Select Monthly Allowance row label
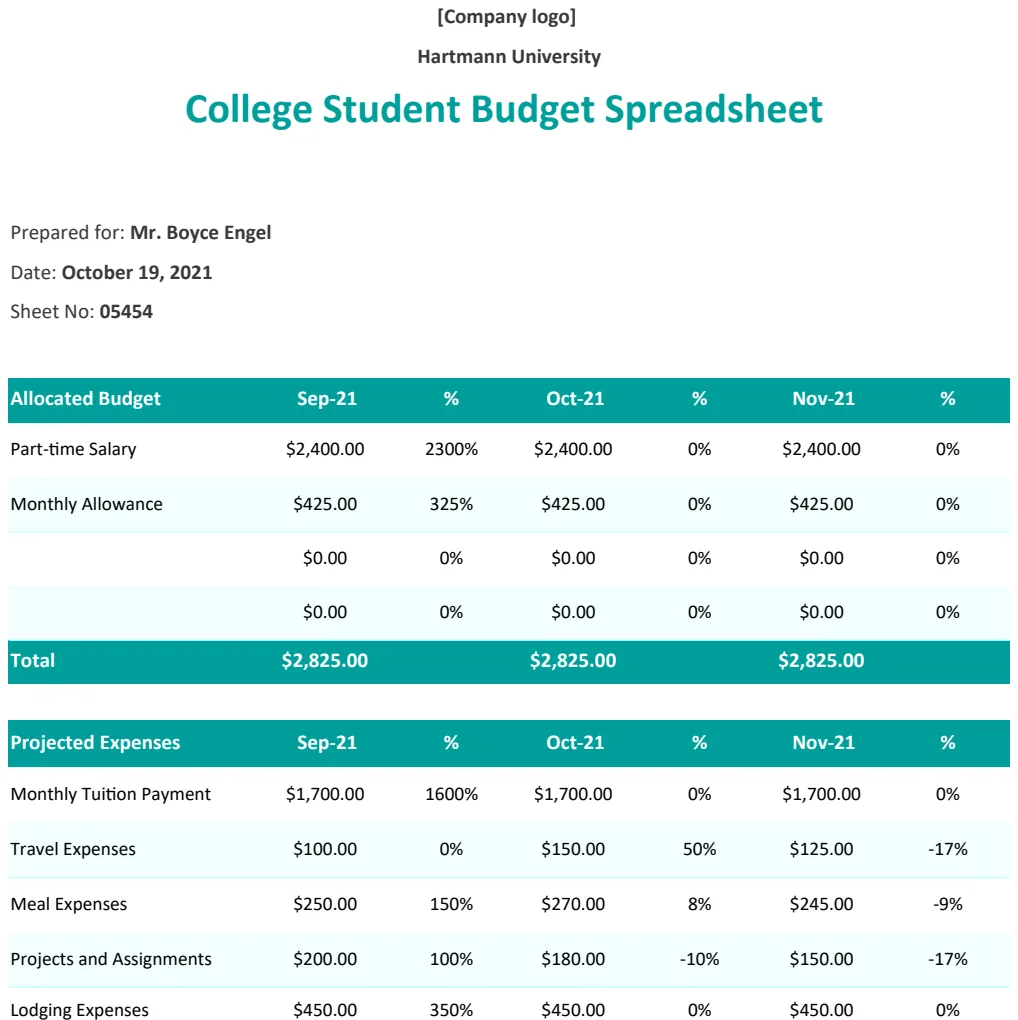Screen dimensions: 1018x1020 (87, 504)
